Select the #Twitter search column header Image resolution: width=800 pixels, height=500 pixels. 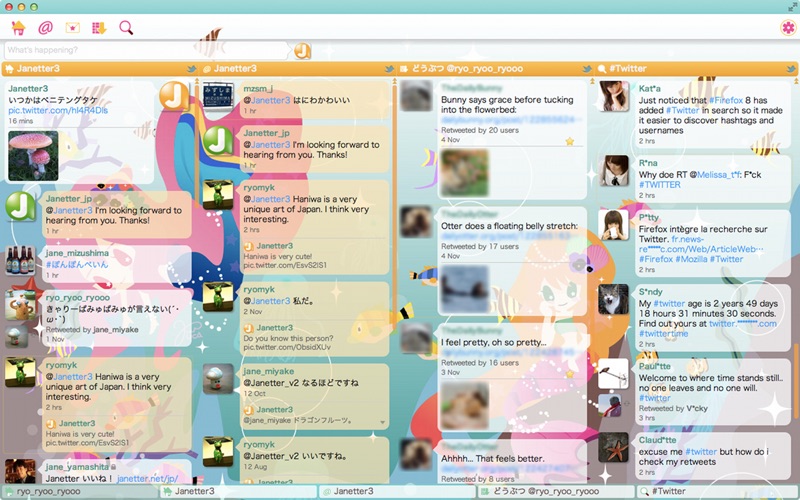tap(696, 69)
